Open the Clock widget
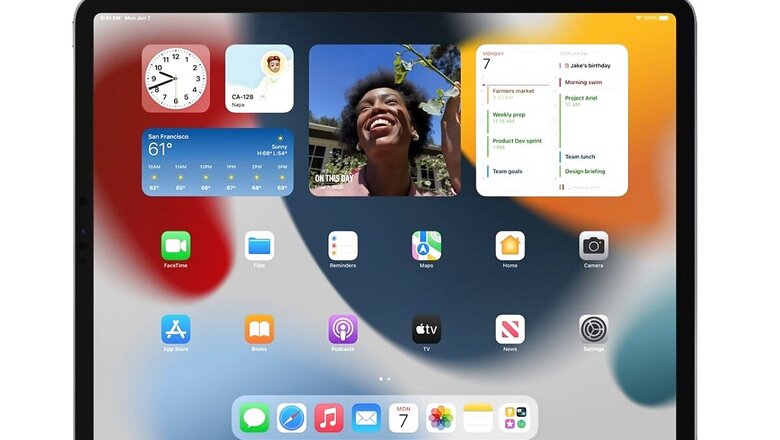 [x=176, y=79]
